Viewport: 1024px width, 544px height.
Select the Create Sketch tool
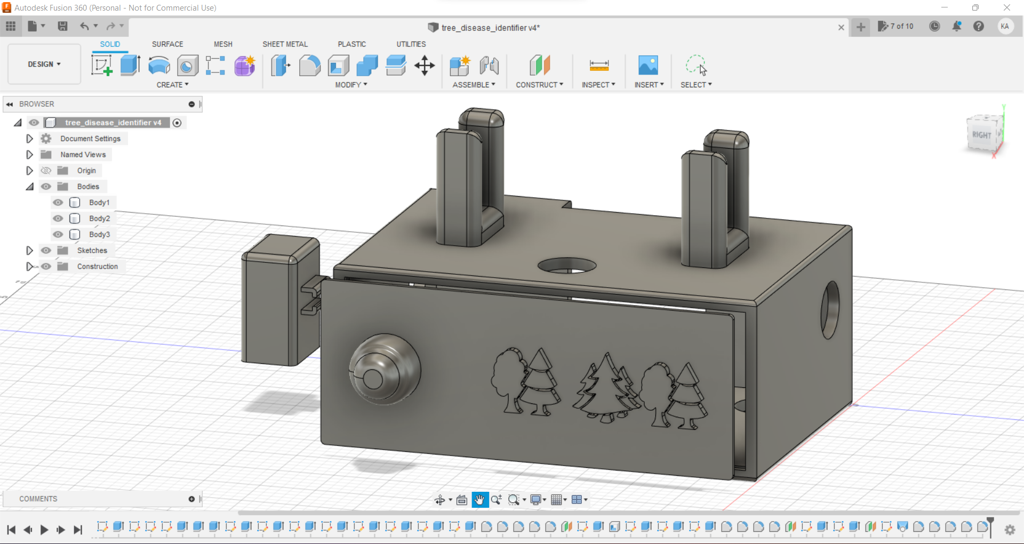pos(102,66)
